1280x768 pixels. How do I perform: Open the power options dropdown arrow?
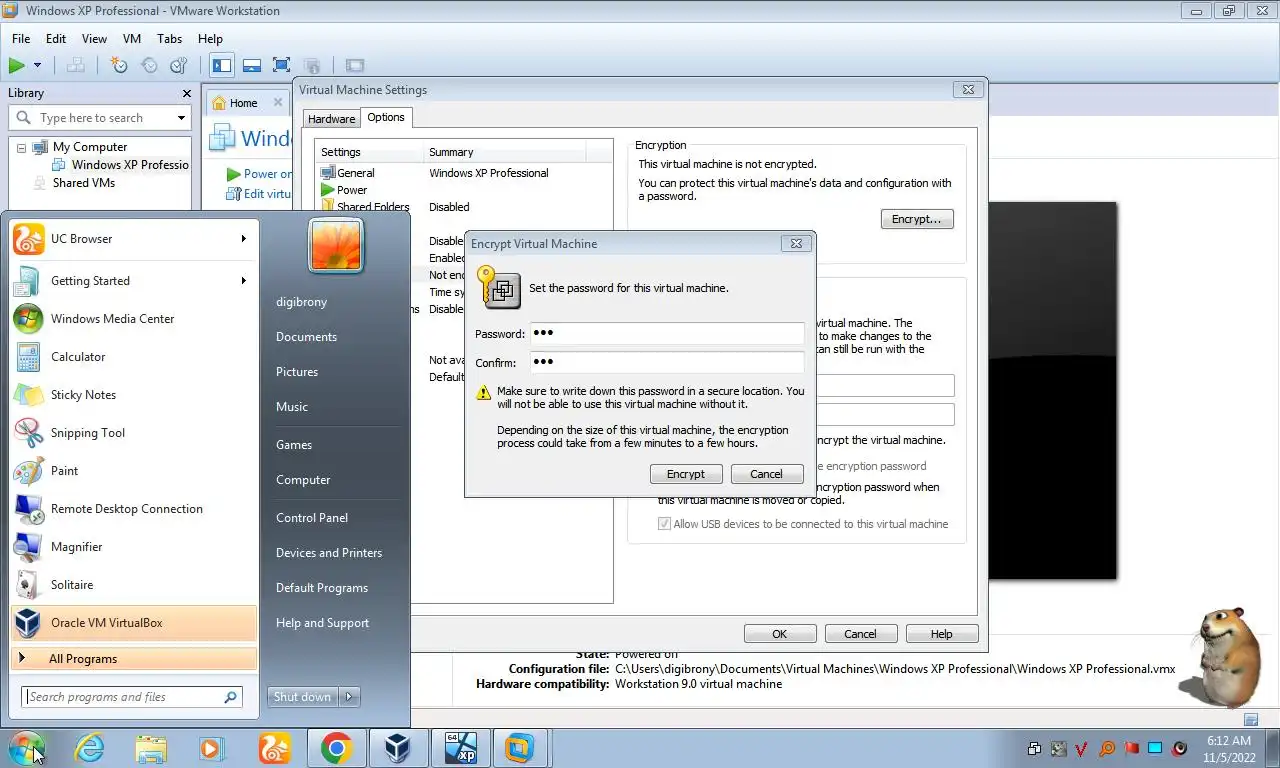tap(38, 66)
